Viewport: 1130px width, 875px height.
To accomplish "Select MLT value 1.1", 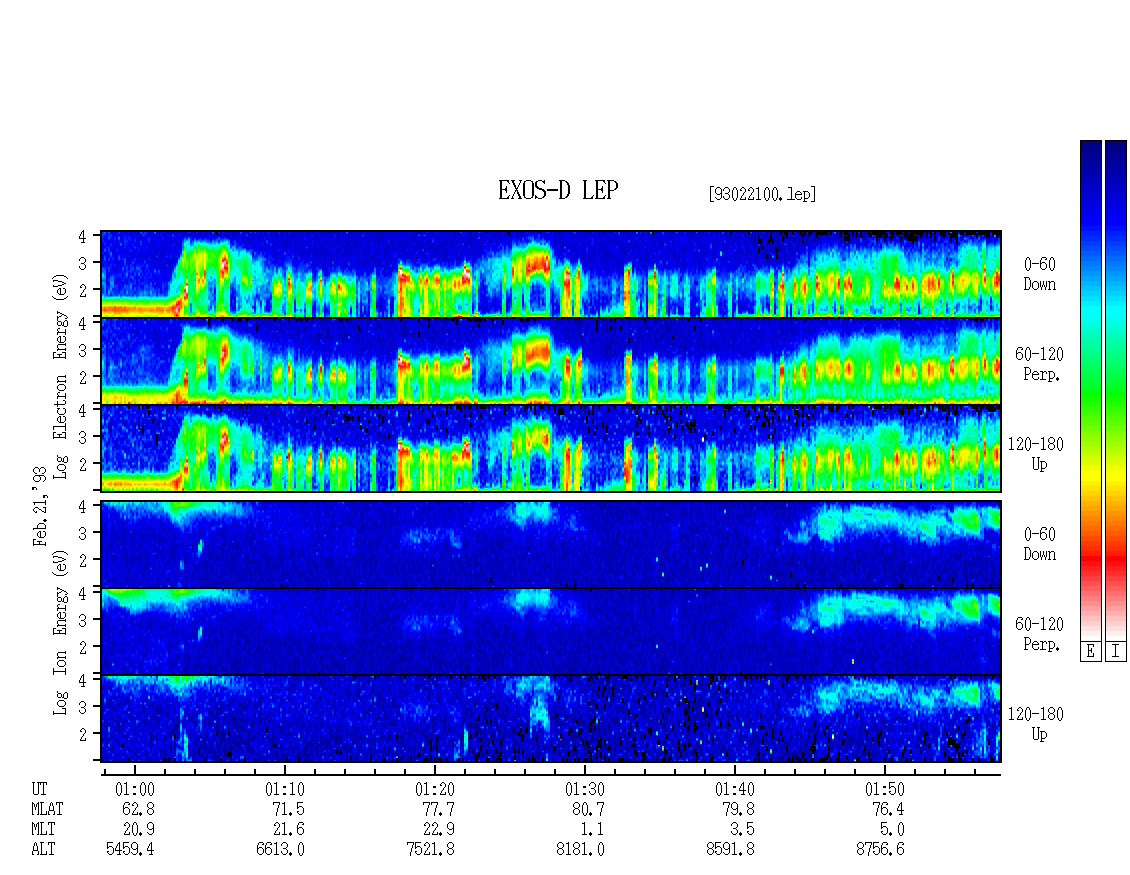I will pyautogui.click(x=592, y=830).
